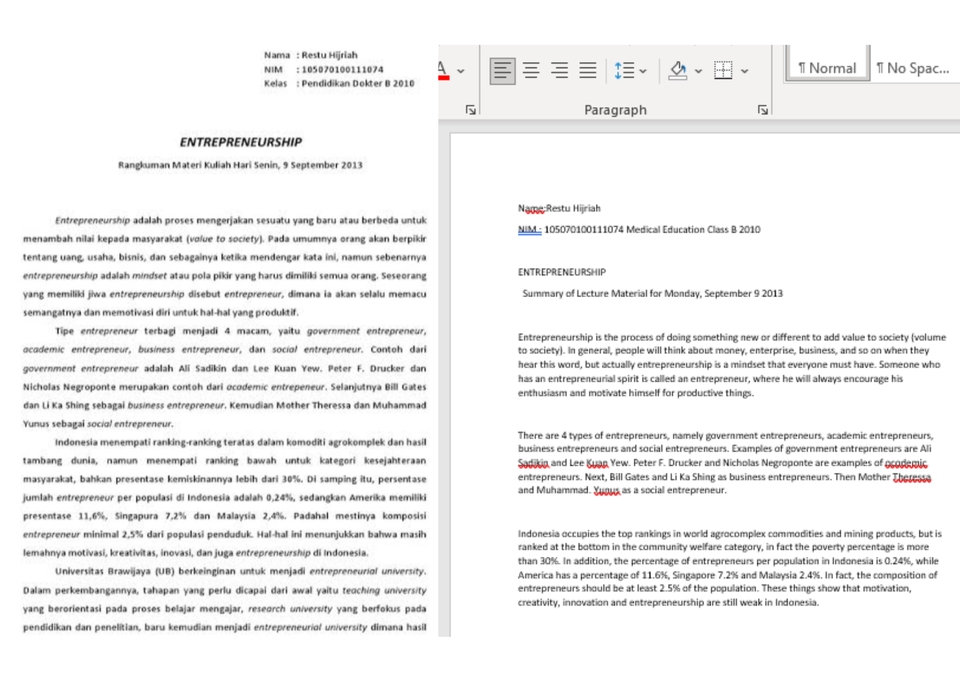Click 'NIM : 105070100111074' in left document
Viewport: 960px width, 681px height.
click(324, 69)
